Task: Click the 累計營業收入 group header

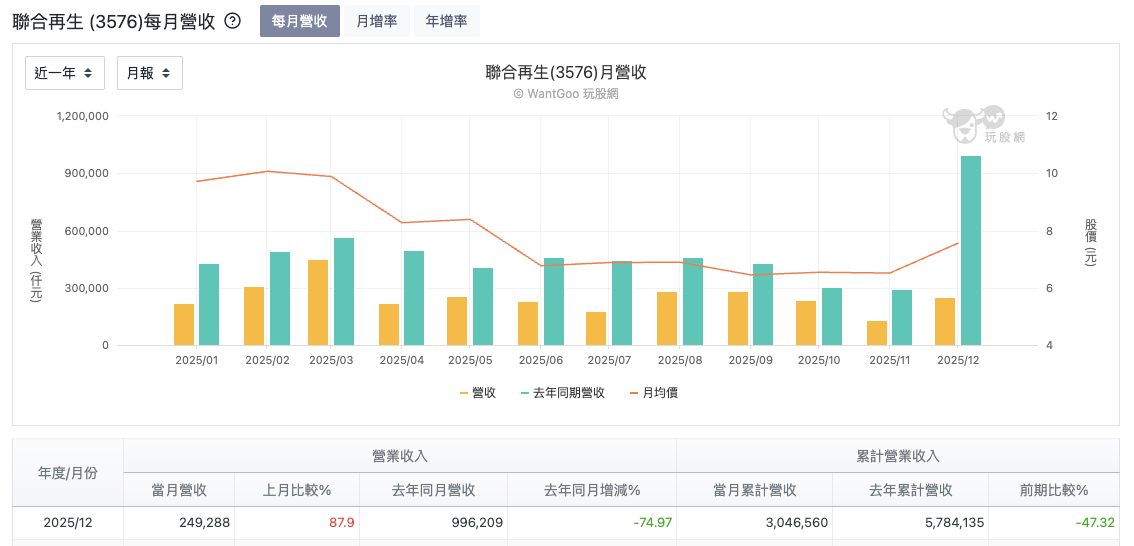Action: [898, 456]
